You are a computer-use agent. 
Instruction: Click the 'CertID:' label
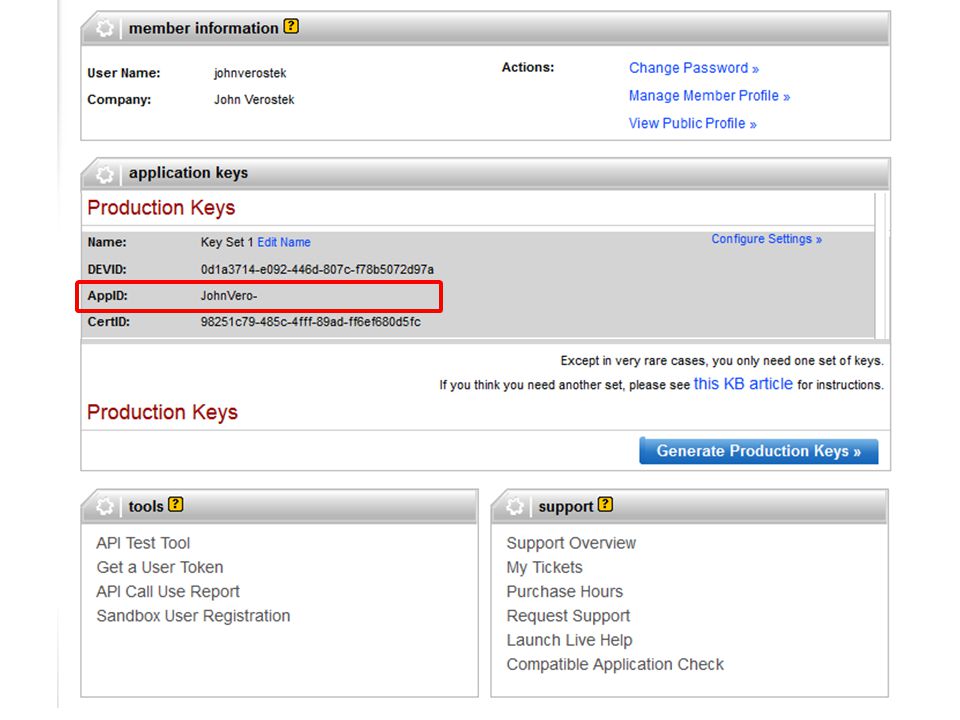click(108, 322)
